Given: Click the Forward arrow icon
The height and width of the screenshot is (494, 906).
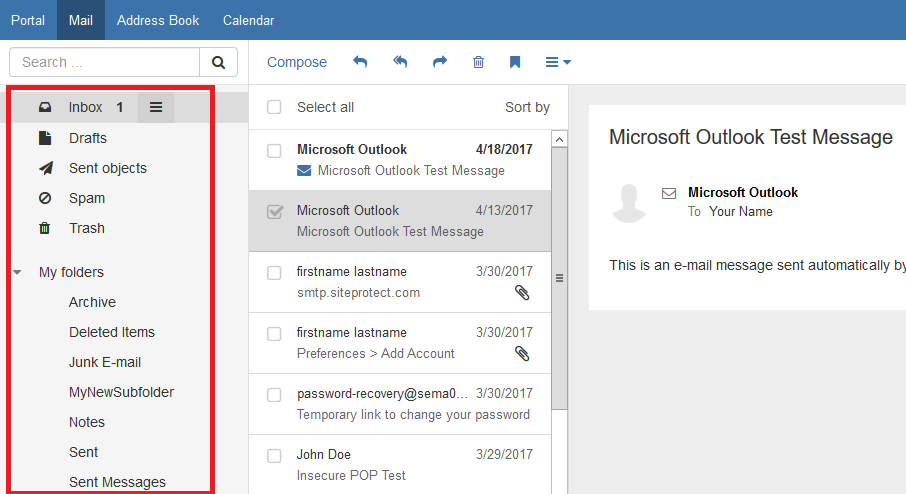Looking at the screenshot, I should pos(440,61).
